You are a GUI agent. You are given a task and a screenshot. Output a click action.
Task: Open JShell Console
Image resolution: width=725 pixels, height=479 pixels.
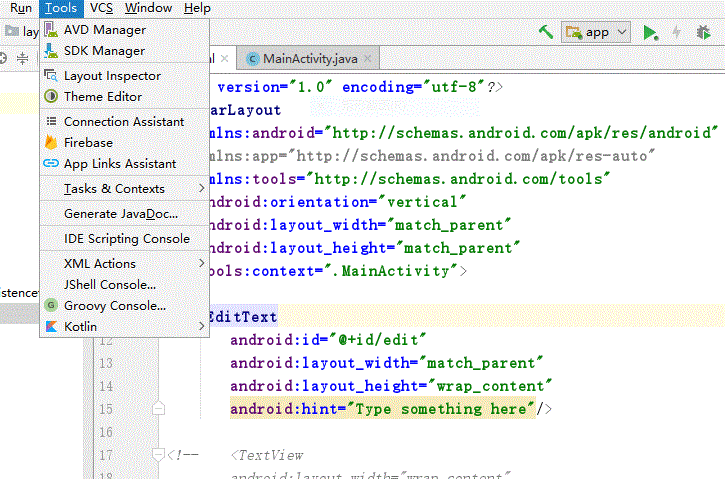tap(124, 285)
